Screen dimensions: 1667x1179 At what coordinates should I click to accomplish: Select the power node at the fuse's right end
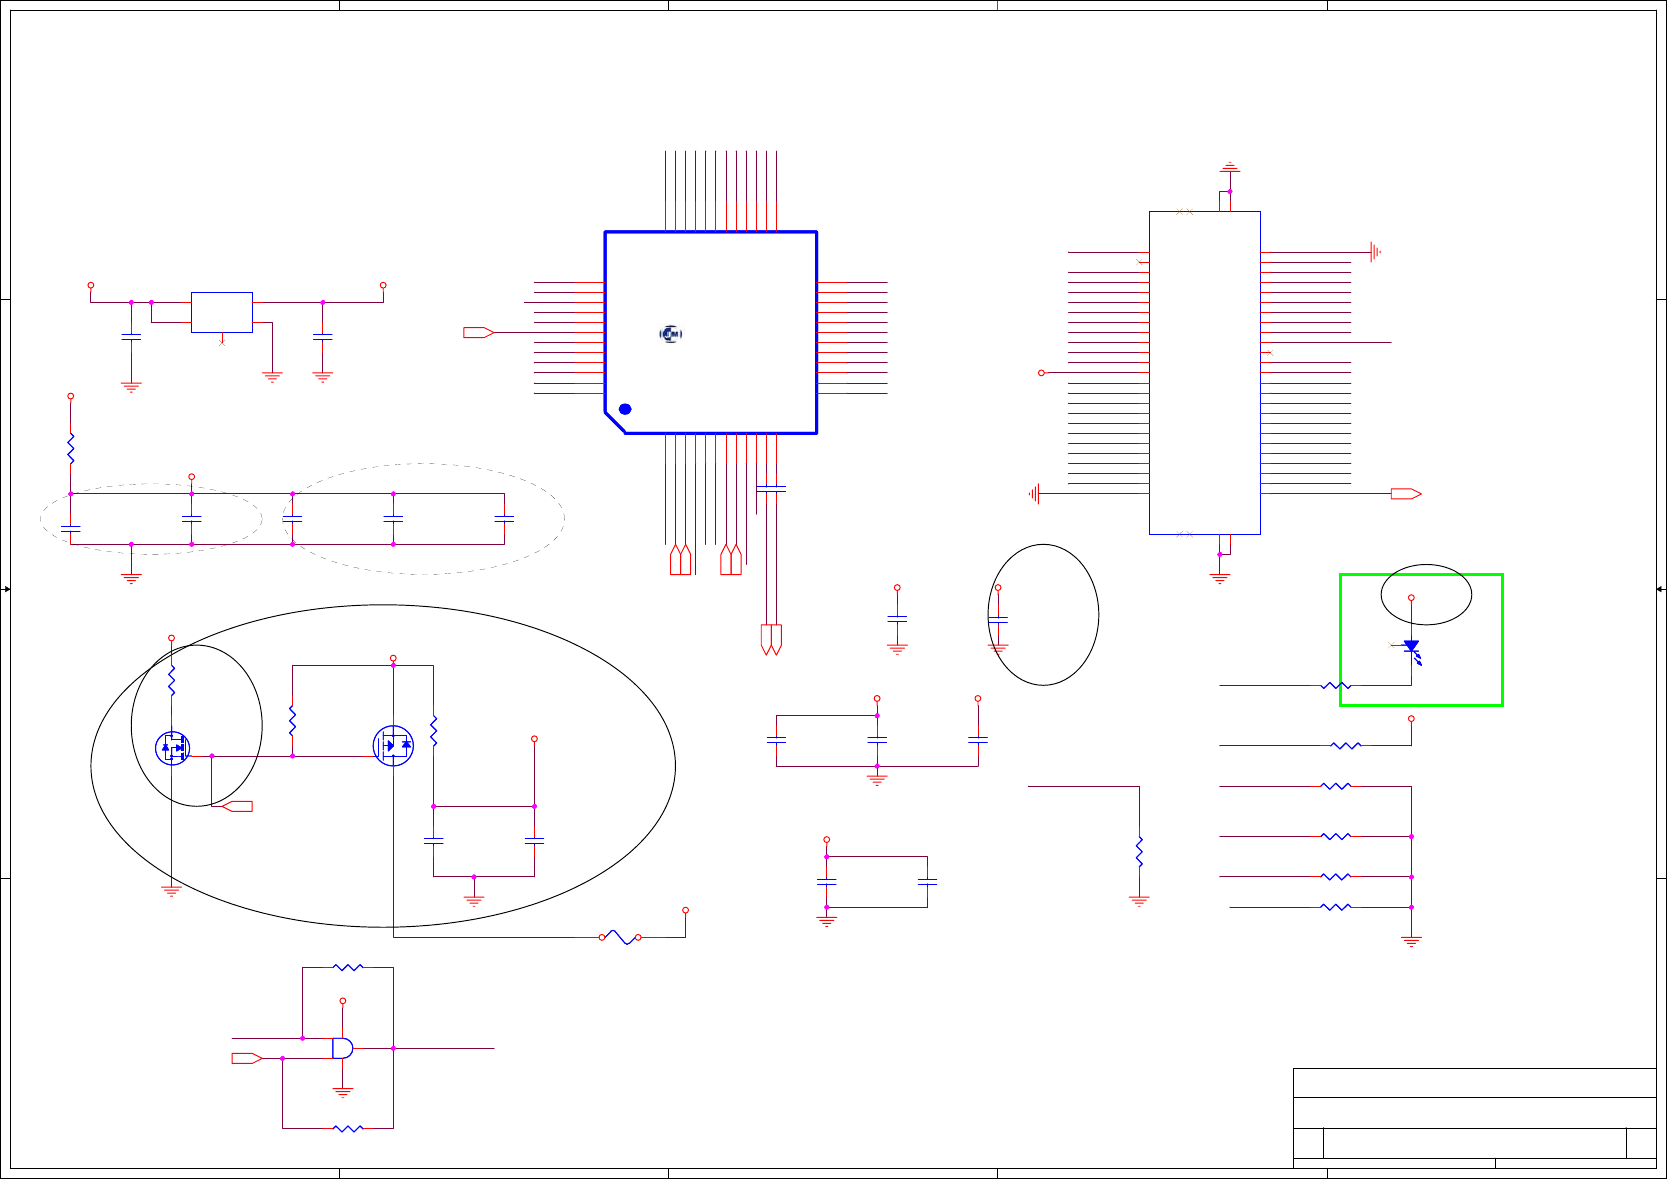(685, 910)
